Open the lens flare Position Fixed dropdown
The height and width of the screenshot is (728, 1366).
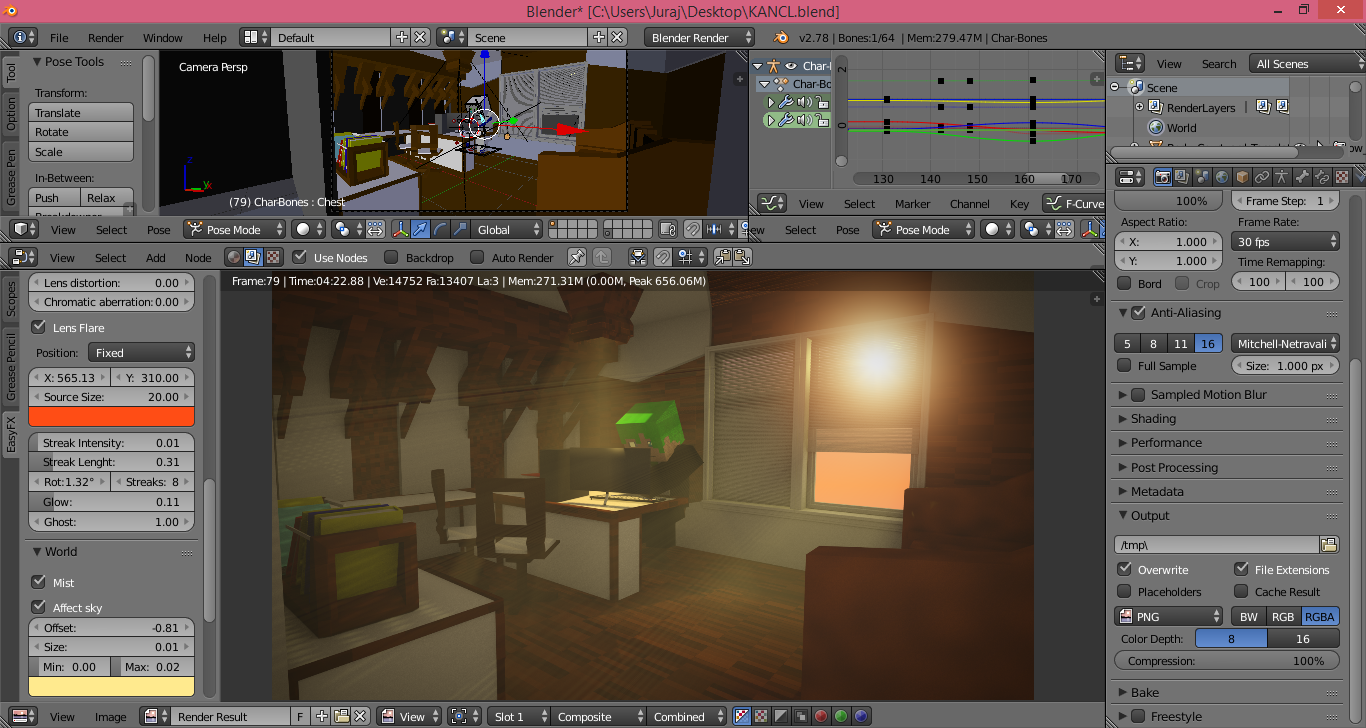(141, 352)
